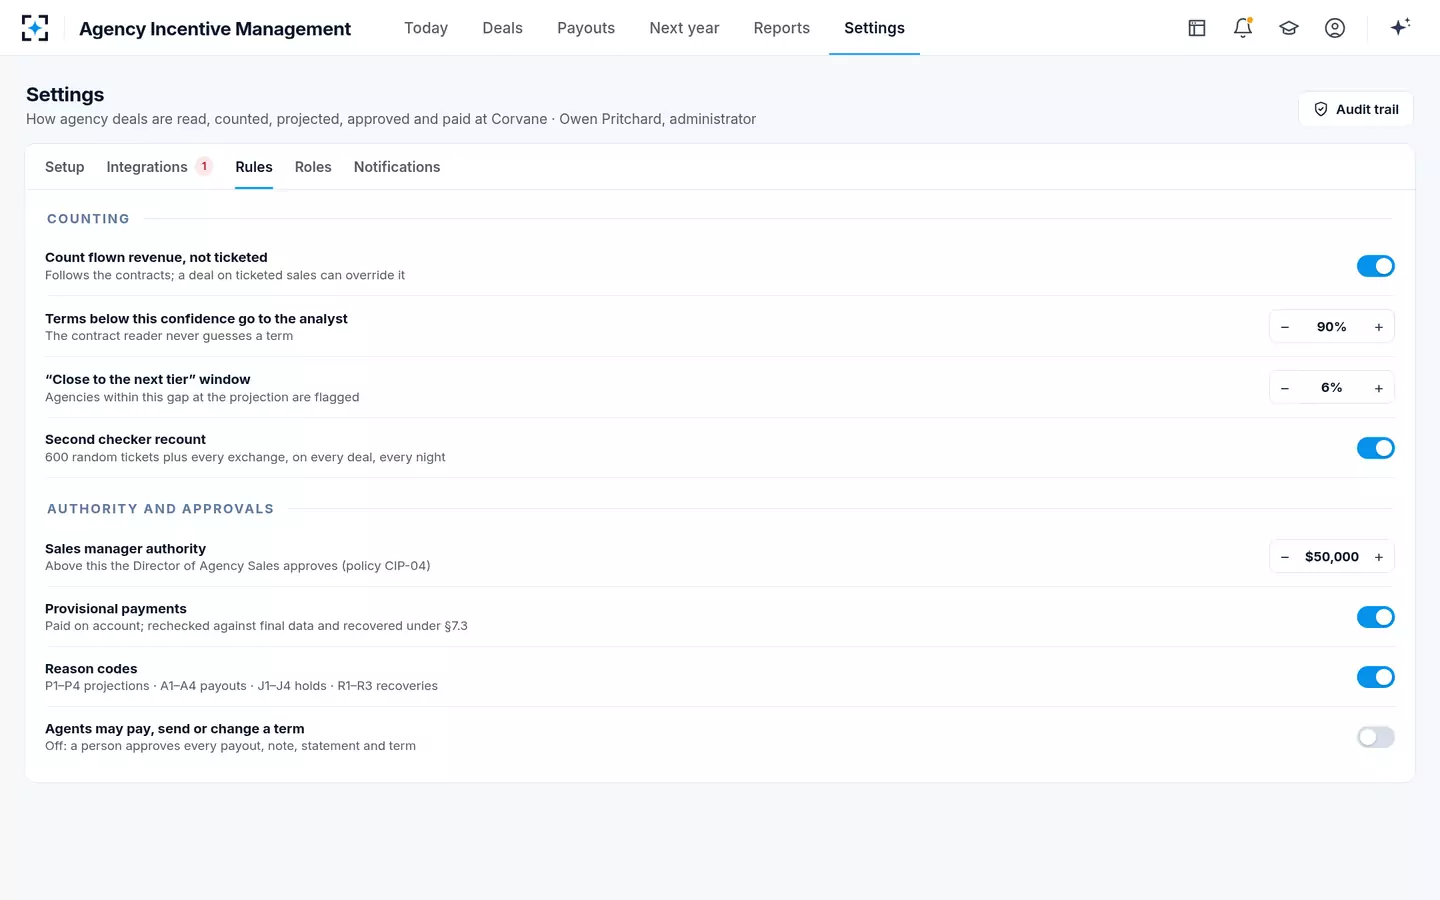Click the Agency Incentive Management title
The image size is (1440, 900).
point(215,29)
